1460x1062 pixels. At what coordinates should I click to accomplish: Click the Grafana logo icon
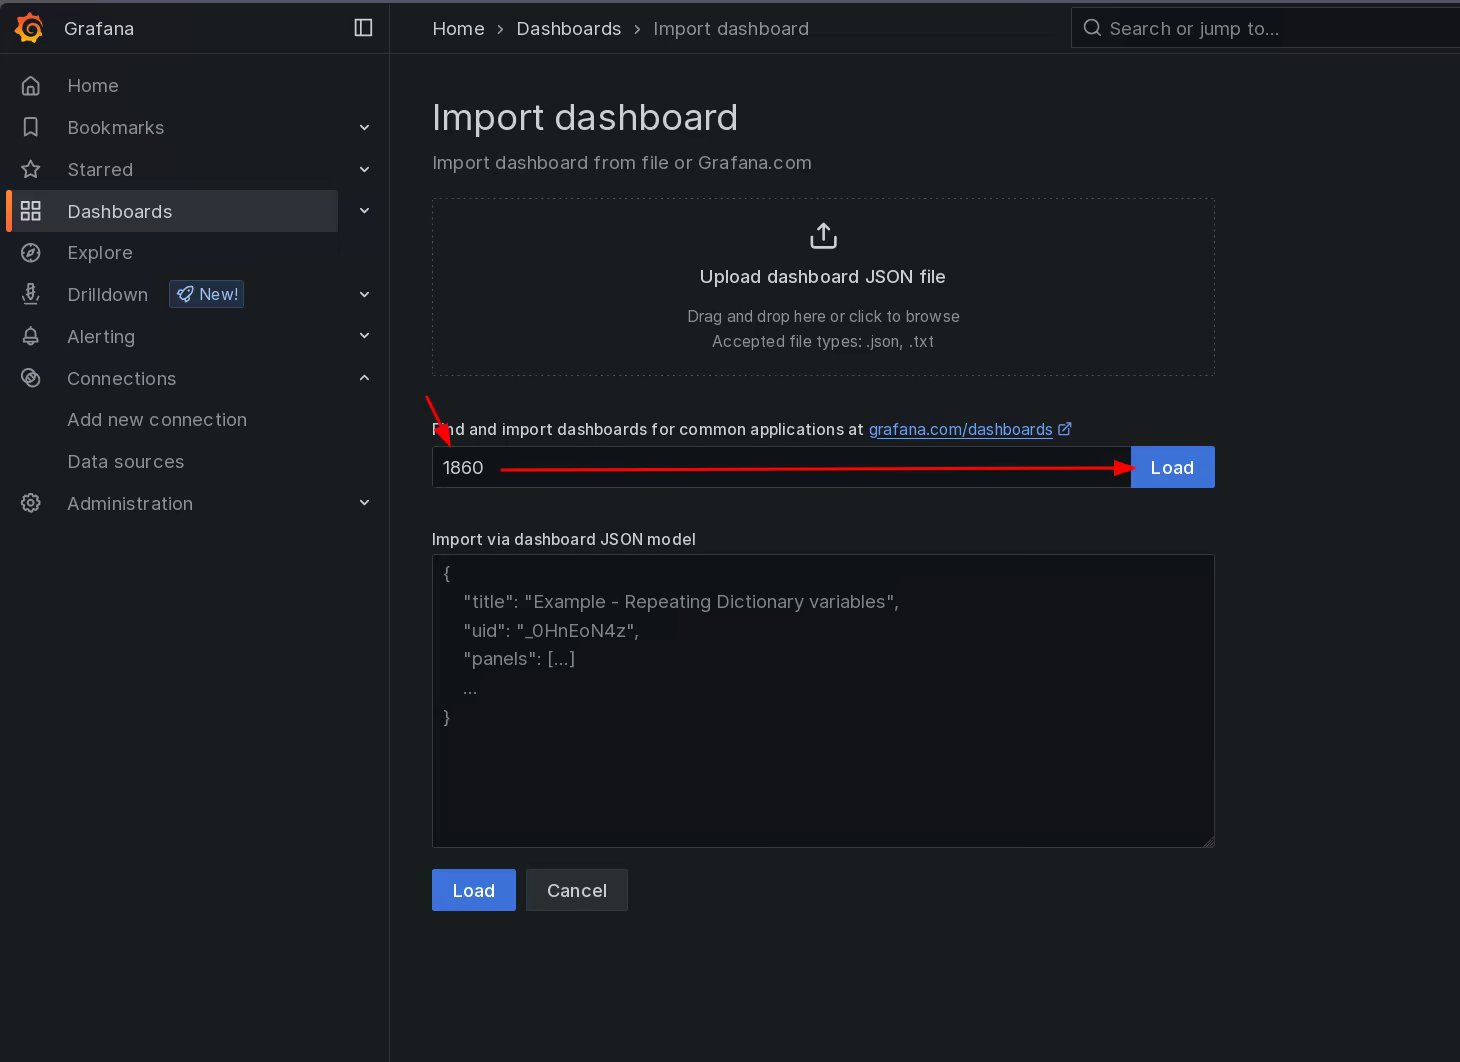point(30,28)
